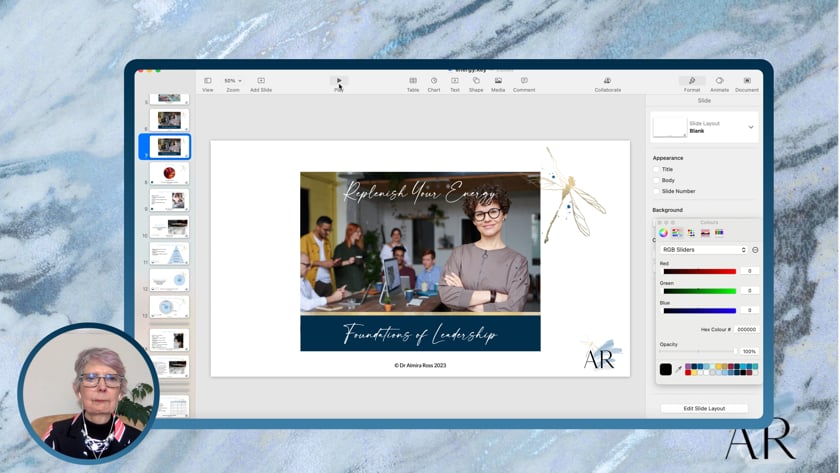
Task: Click the circular options button beside RGB Sliders
Action: click(755, 250)
